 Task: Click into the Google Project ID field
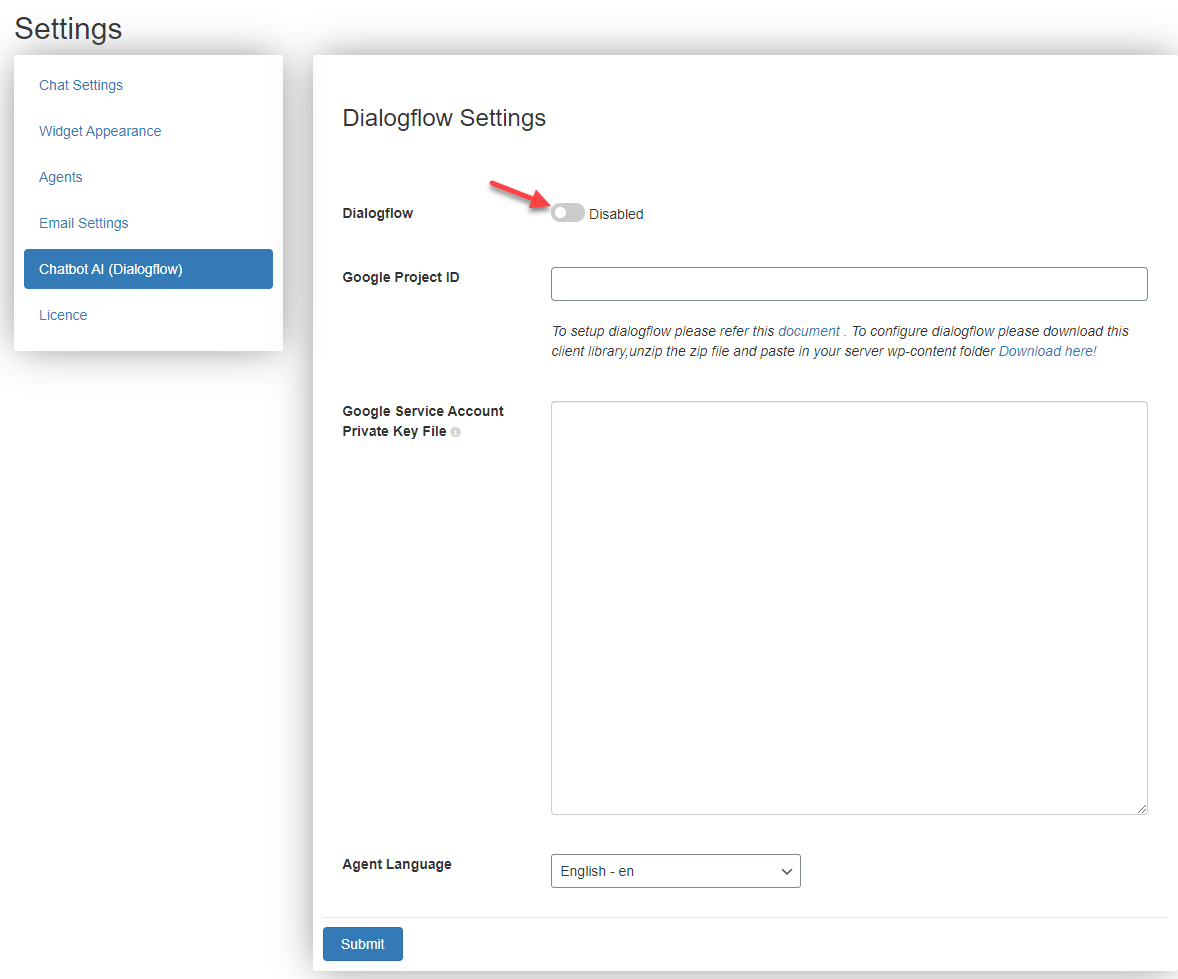tap(849, 284)
